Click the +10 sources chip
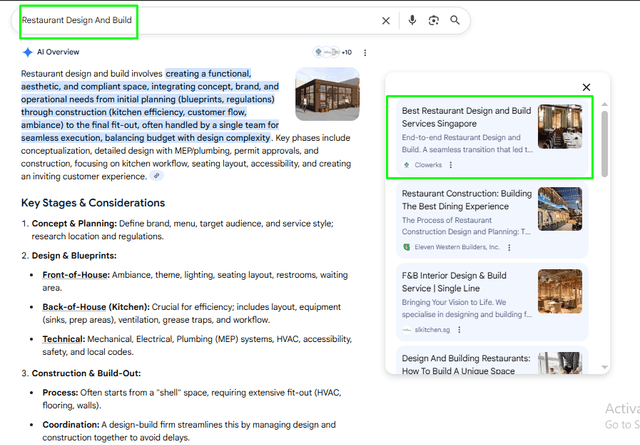This screenshot has height=445, width=640. click(332, 52)
